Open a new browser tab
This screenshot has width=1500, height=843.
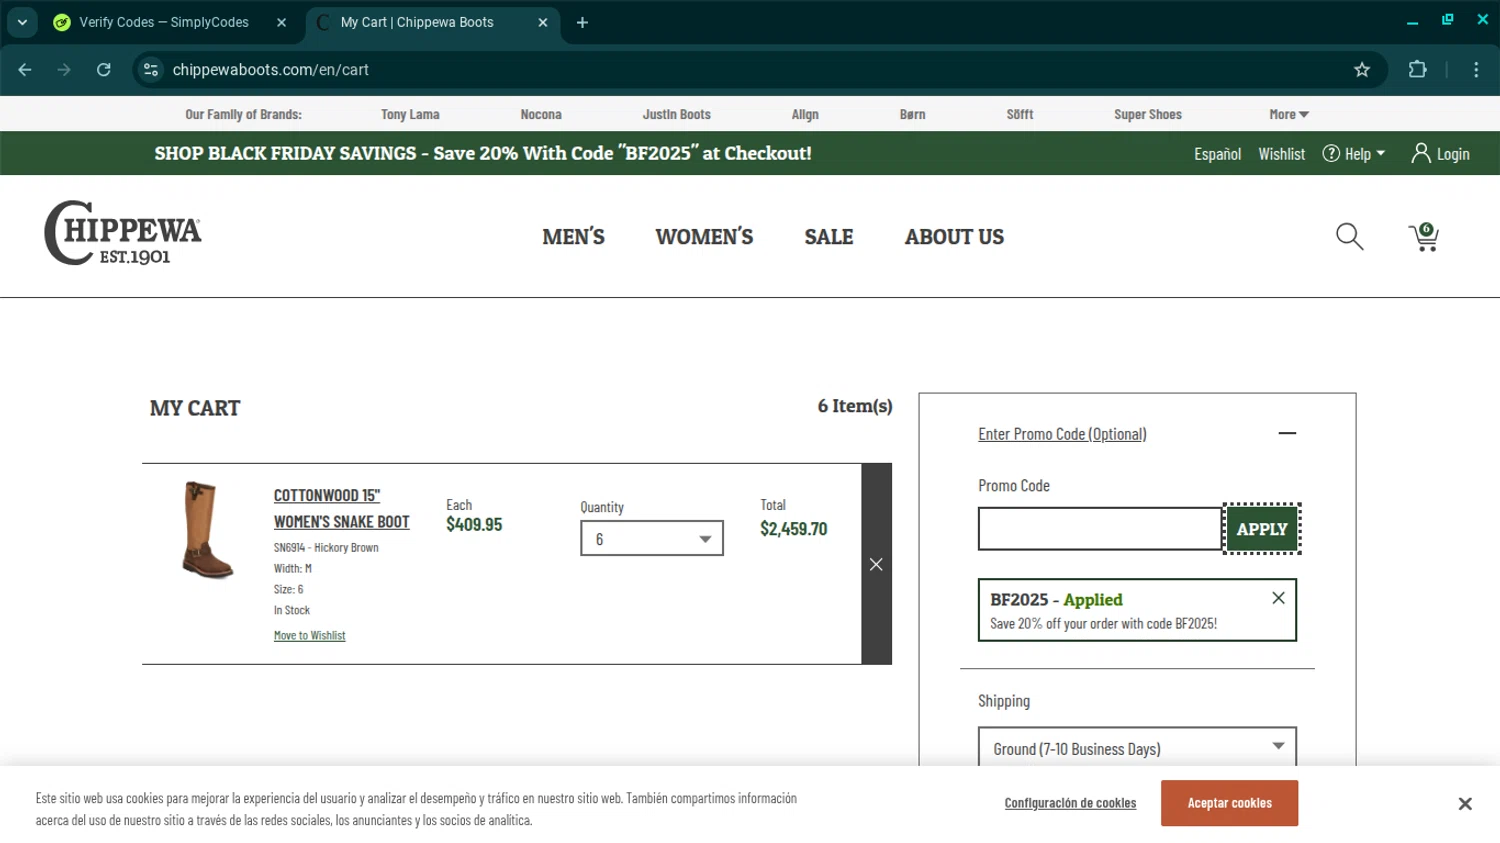(x=582, y=22)
